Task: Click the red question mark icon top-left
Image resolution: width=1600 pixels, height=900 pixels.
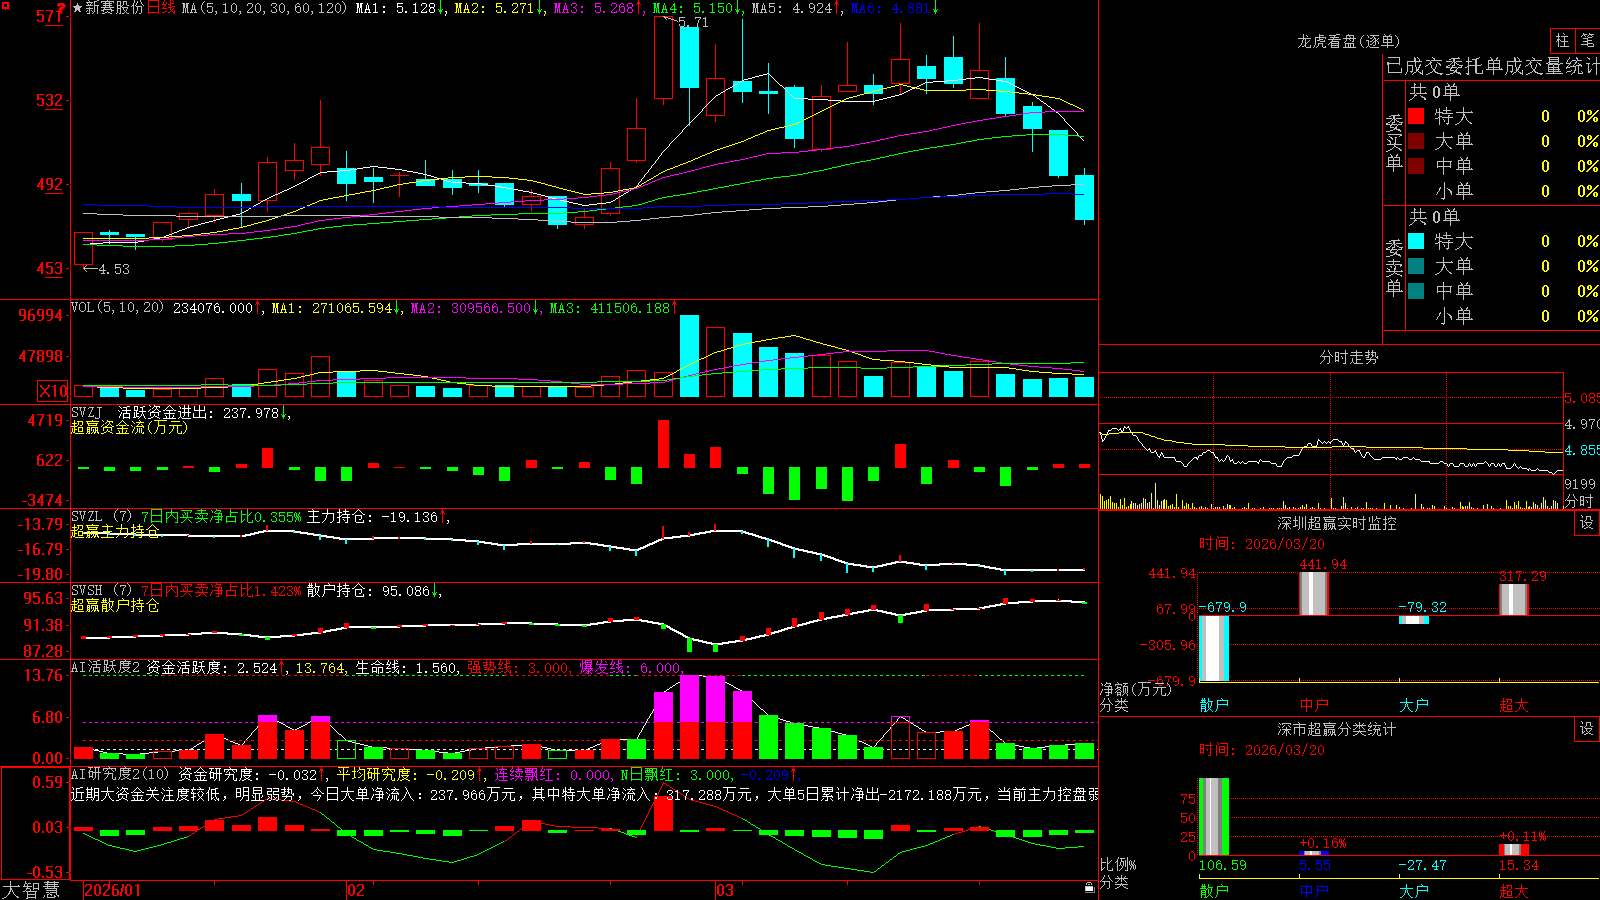Action: pyautogui.click(x=62, y=9)
